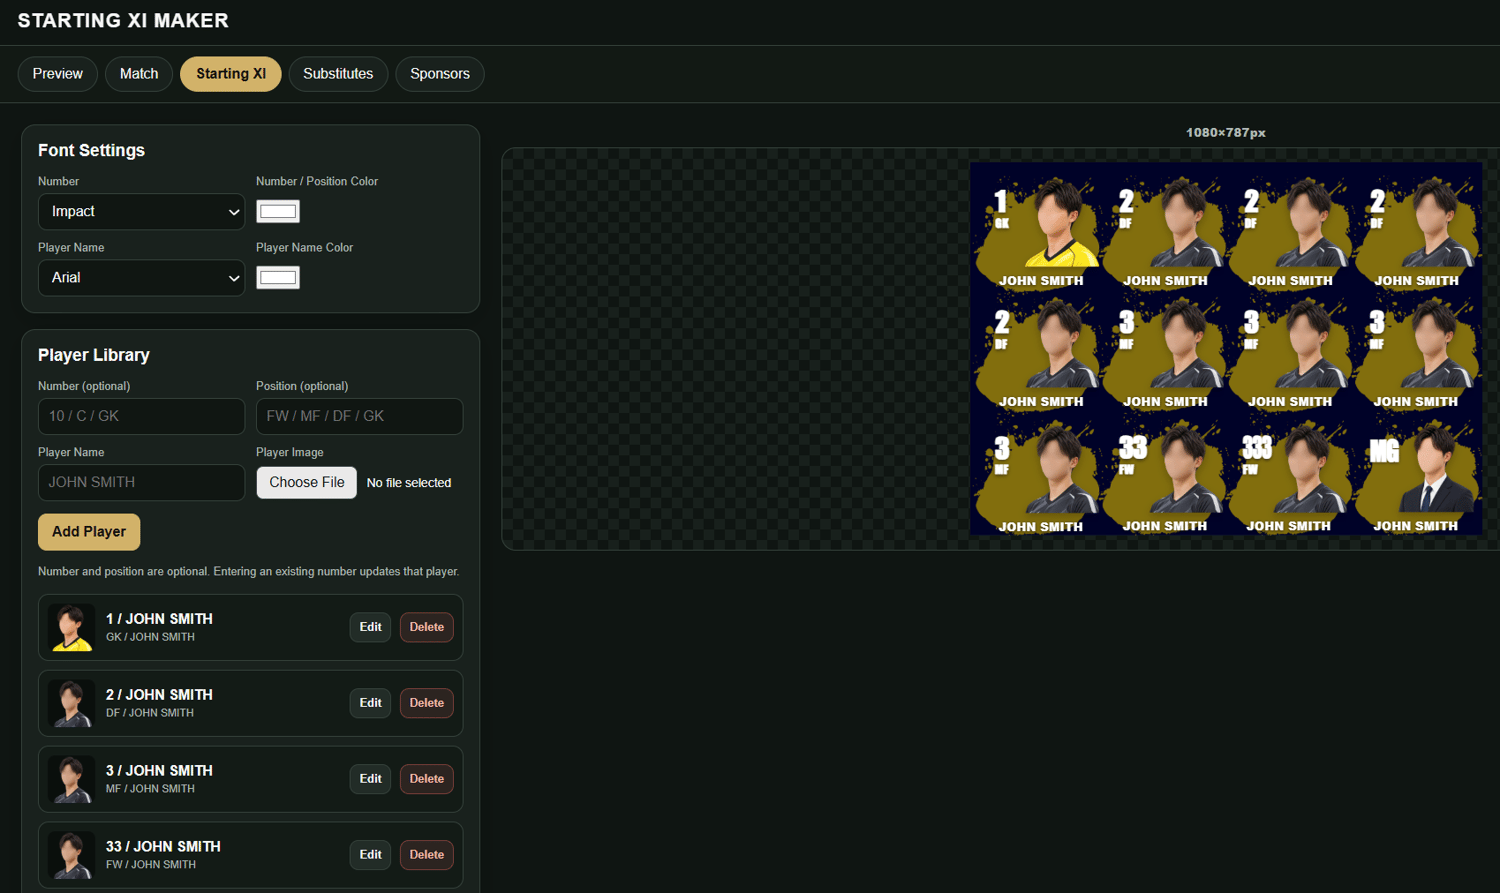Click the 'Player Library' heading
The image size is (1500, 893).
94,355
